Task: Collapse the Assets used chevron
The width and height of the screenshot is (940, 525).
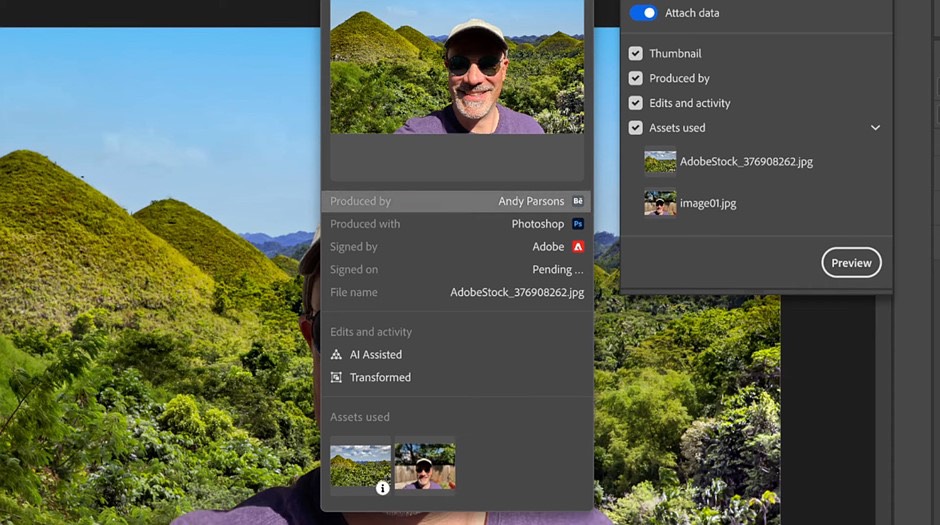Action: [875, 128]
